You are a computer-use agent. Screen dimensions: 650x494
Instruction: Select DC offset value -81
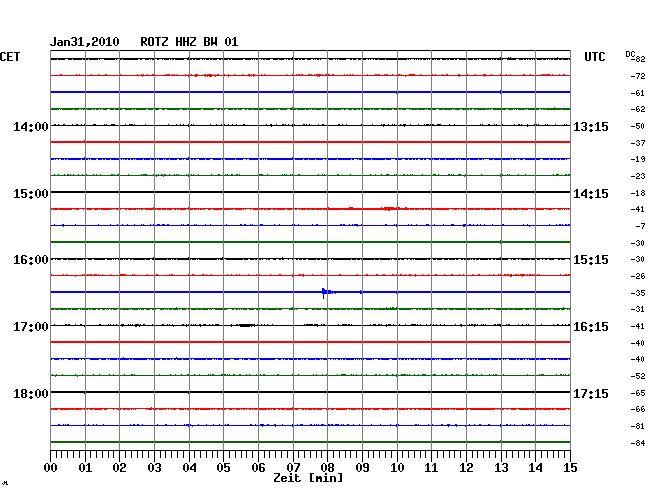coord(638,426)
